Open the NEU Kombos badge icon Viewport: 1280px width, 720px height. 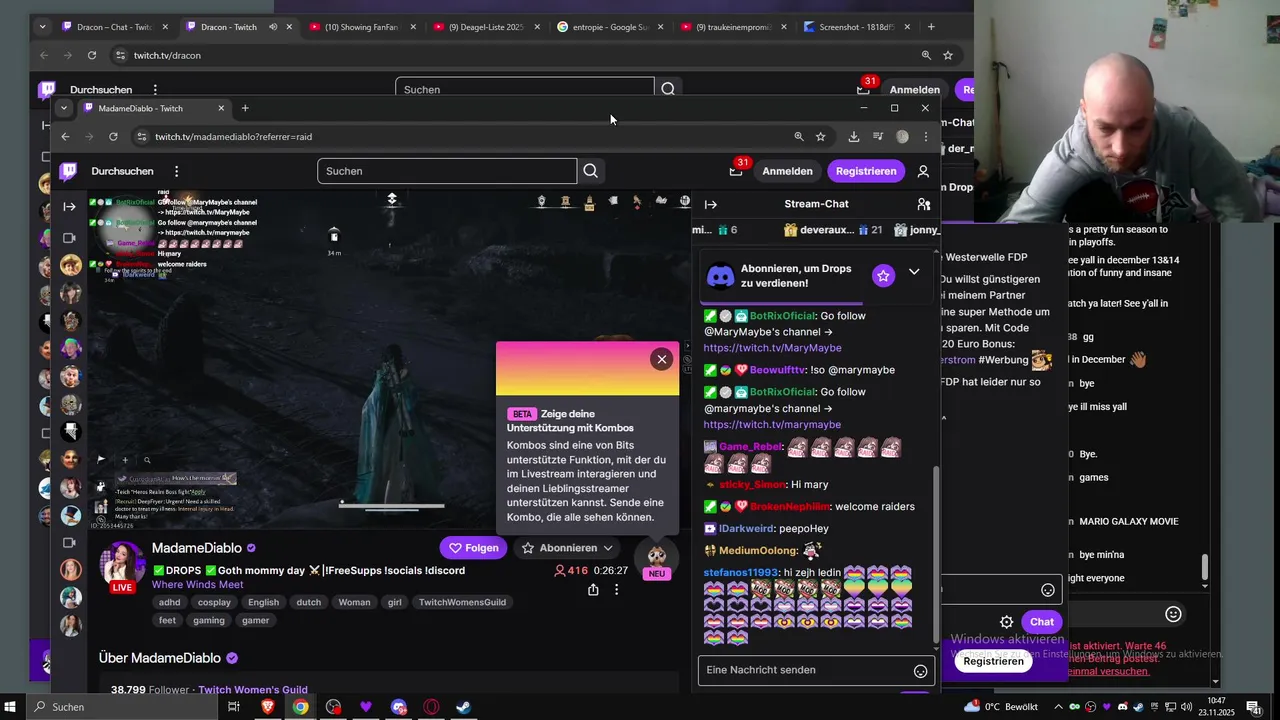pyautogui.click(x=657, y=560)
